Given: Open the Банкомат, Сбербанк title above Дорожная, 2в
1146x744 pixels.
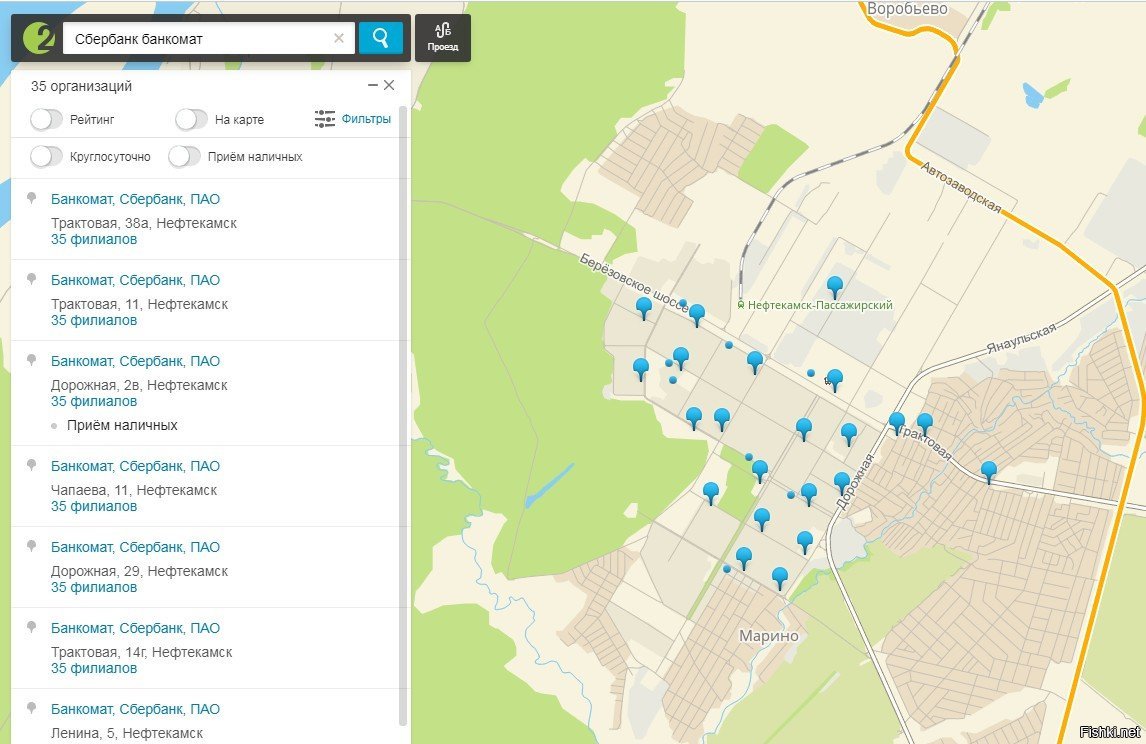Looking at the screenshot, I should tap(135, 362).
